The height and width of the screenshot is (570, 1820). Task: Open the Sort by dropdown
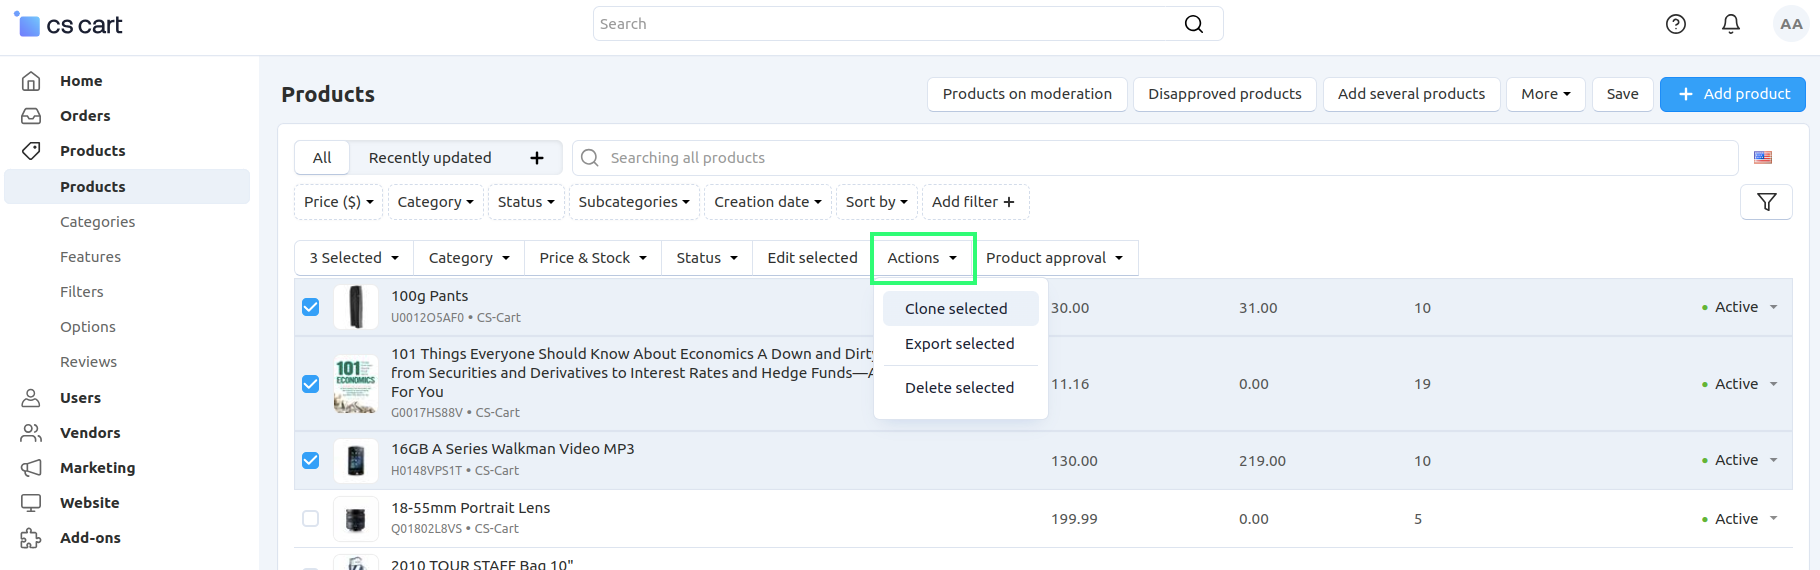point(877,202)
